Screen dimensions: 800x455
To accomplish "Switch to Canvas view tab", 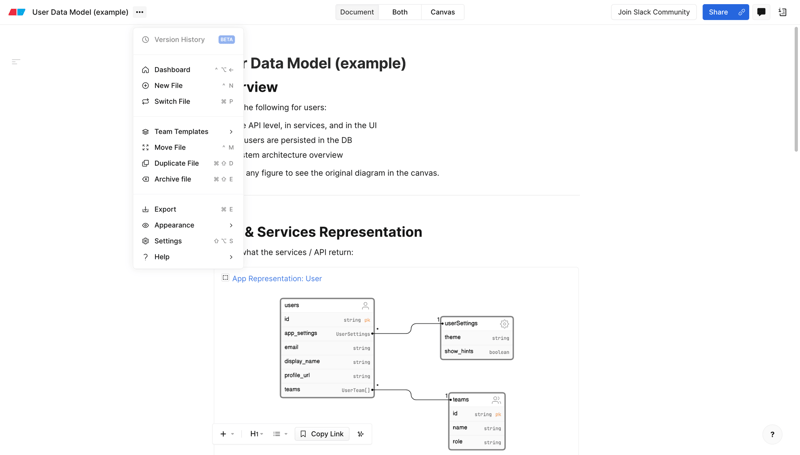I will (x=442, y=12).
